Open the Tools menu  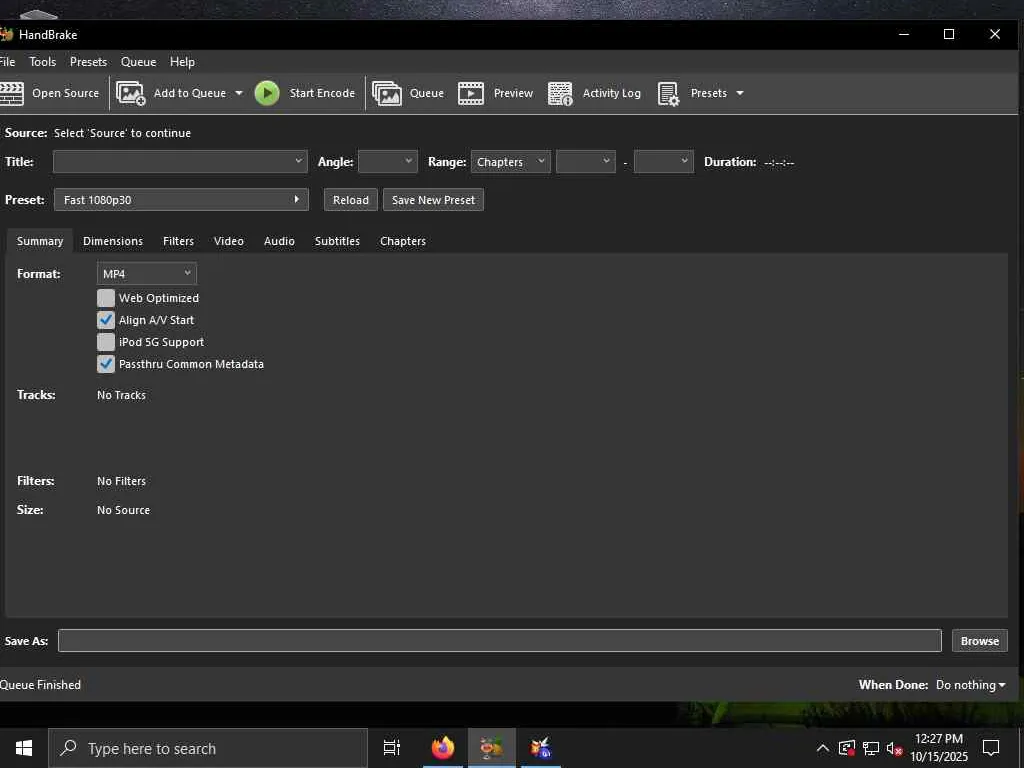pos(42,62)
